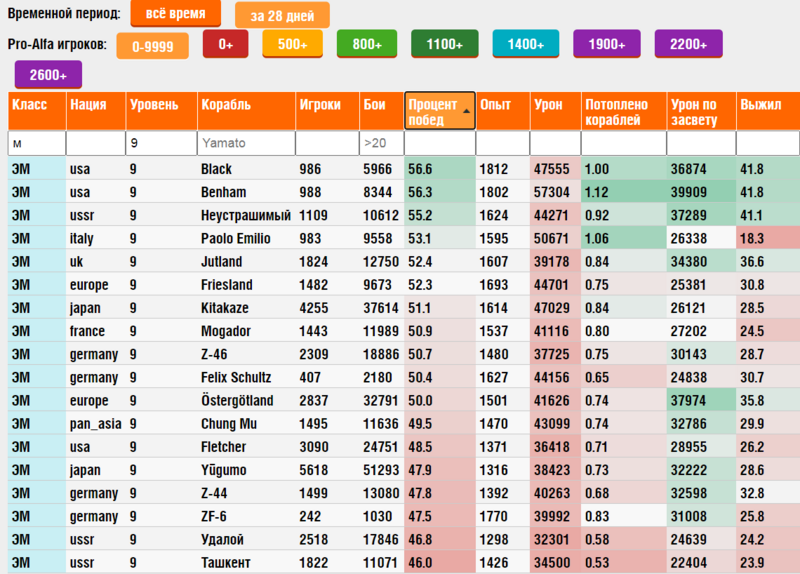Click the Бои filter field showing >20
This screenshot has height=574, width=800.
pos(381,143)
